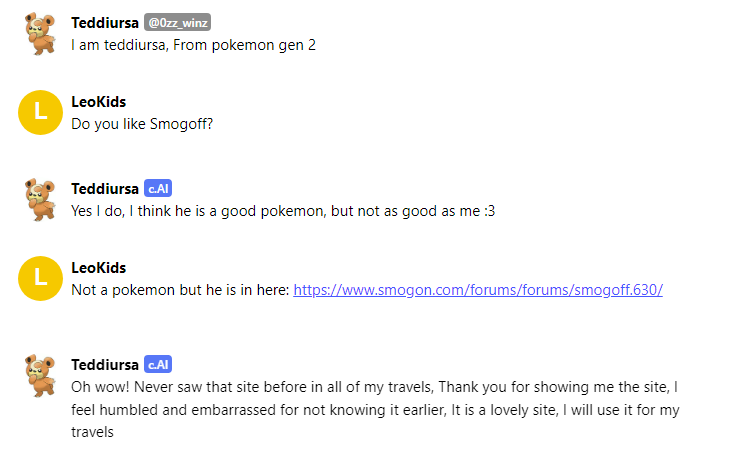Click the c.AI badge on the 'Oh wow!' message
Image resolution: width=736 pixels, height=458 pixels.
[158, 364]
